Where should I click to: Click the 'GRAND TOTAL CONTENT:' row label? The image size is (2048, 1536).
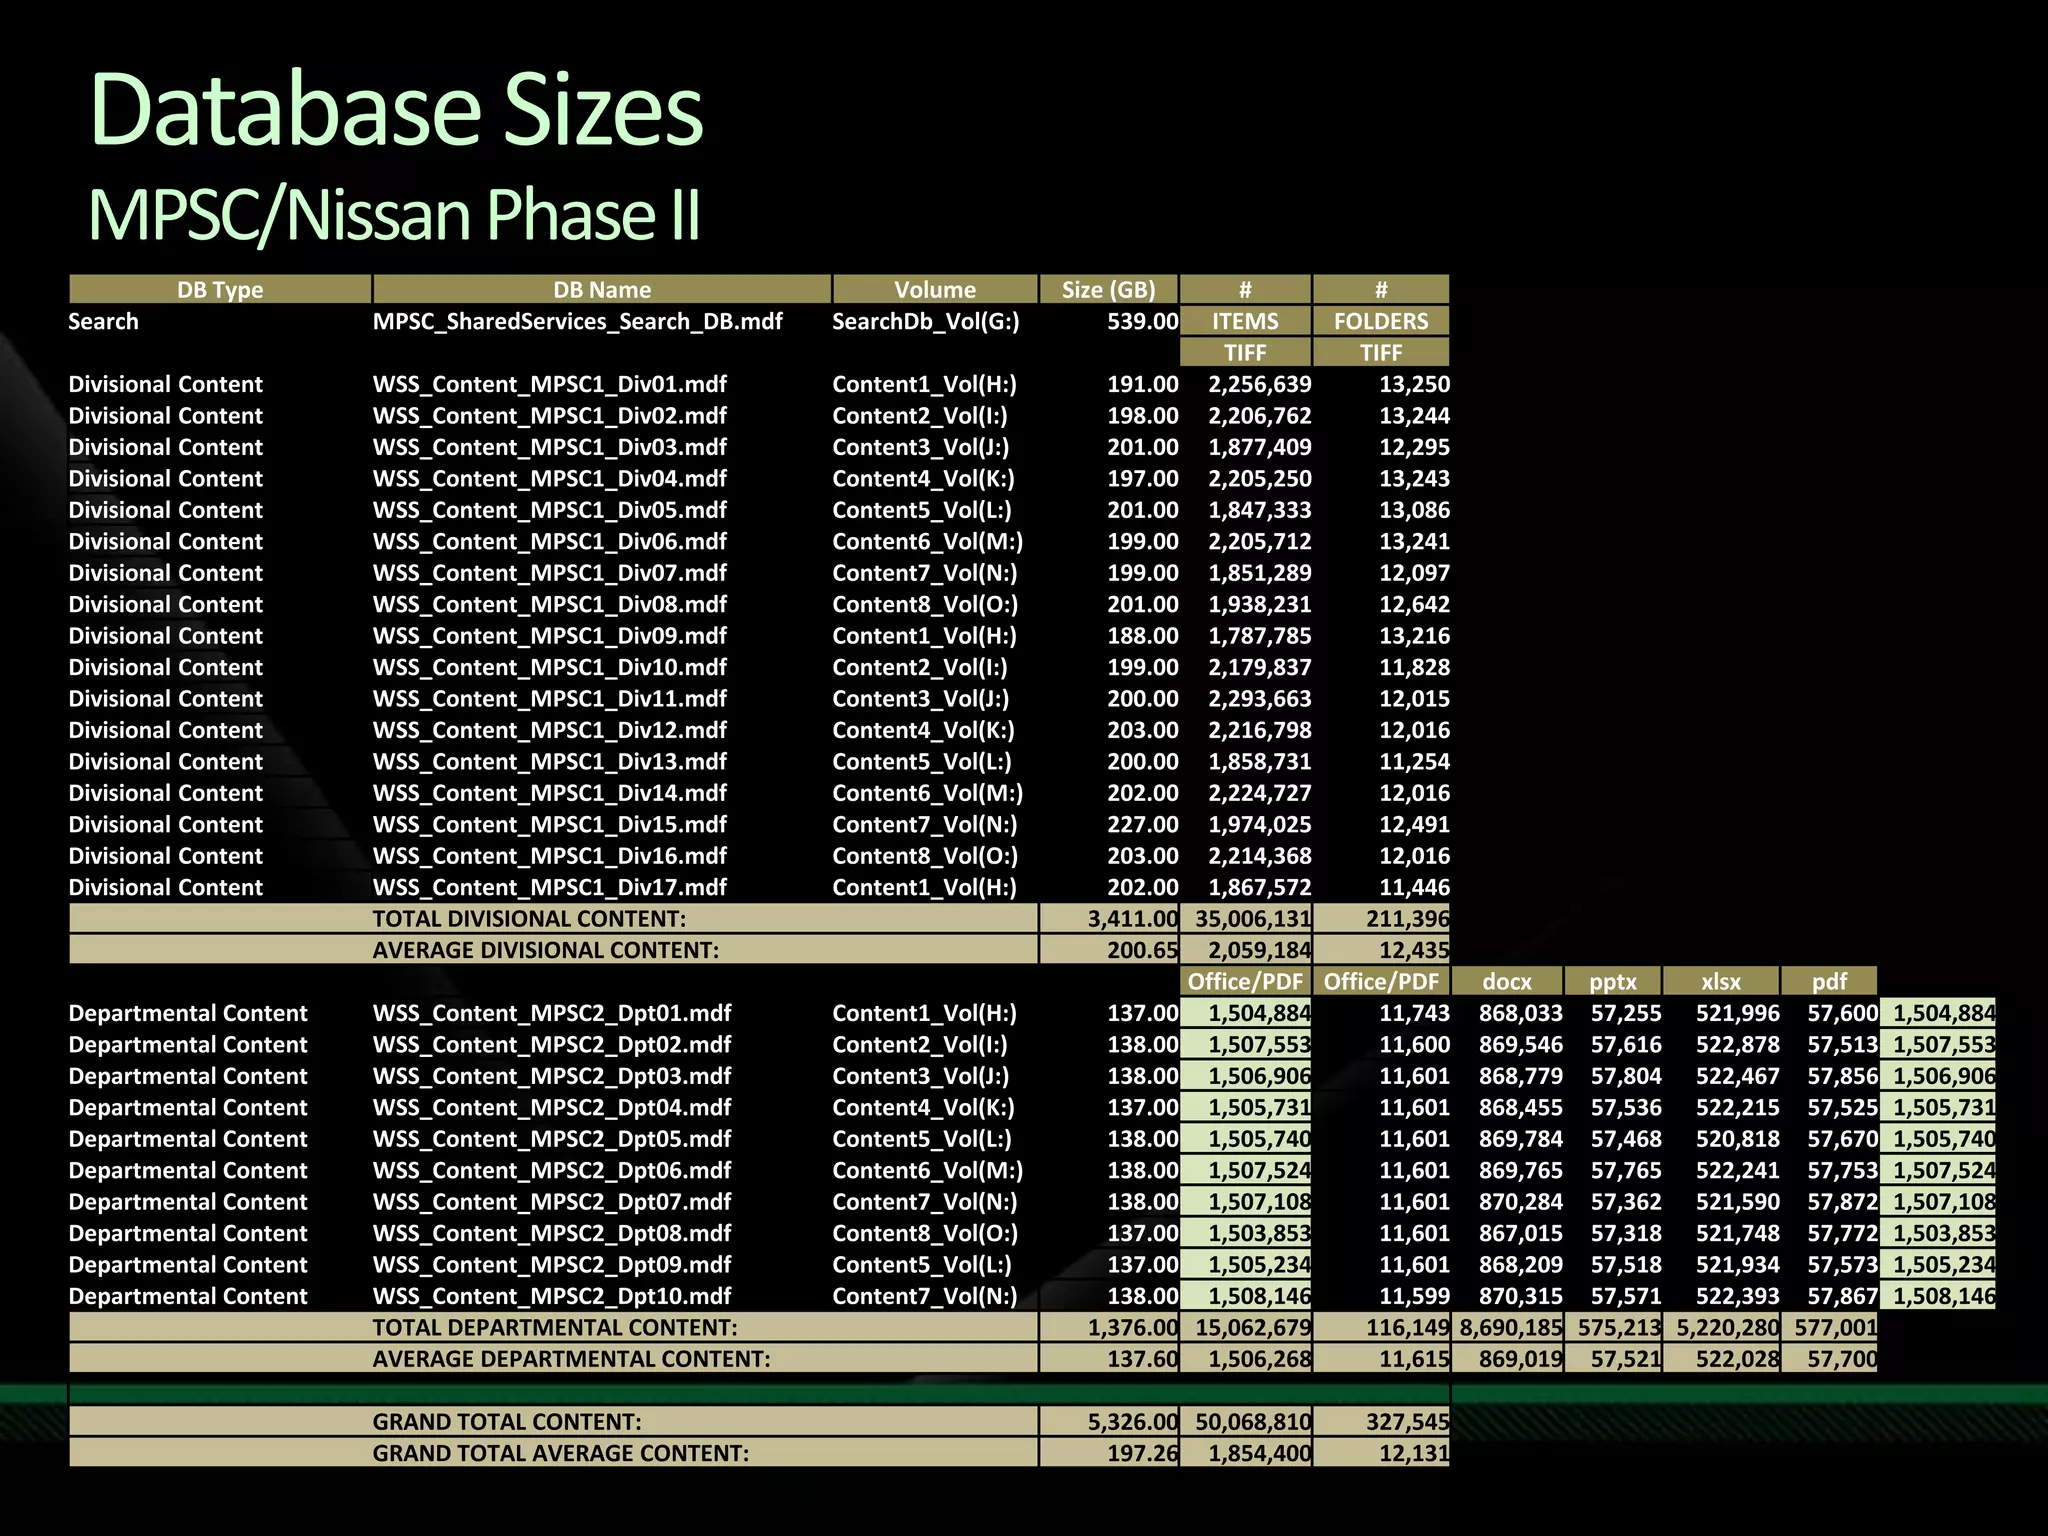click(507, 1422)
